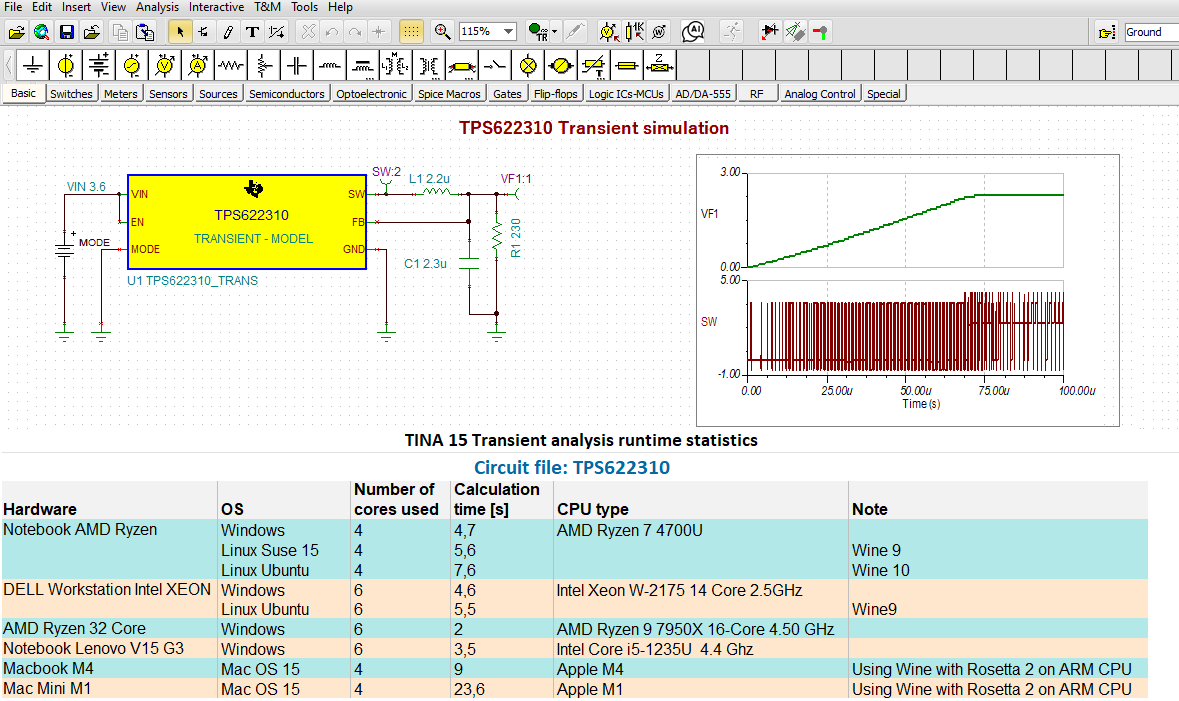Toggle the grid display button
Viewport: 1179px width, 701px height.
tap(410, 32)
